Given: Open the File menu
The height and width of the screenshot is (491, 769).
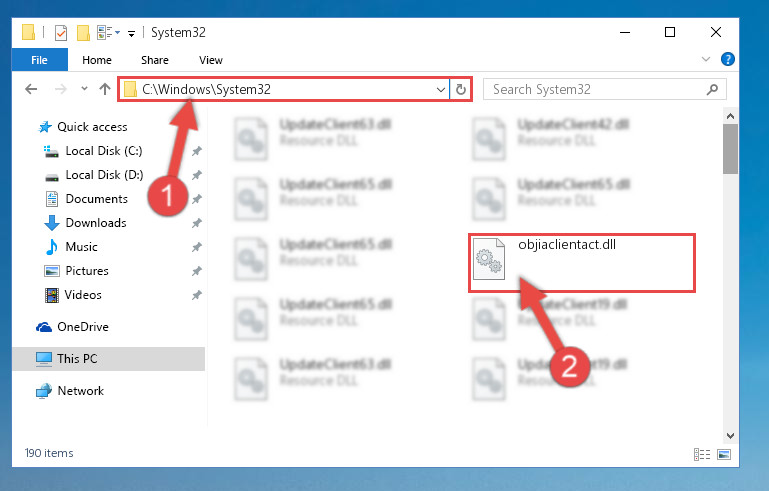Looking at the screenshot, I should (40, 60).
